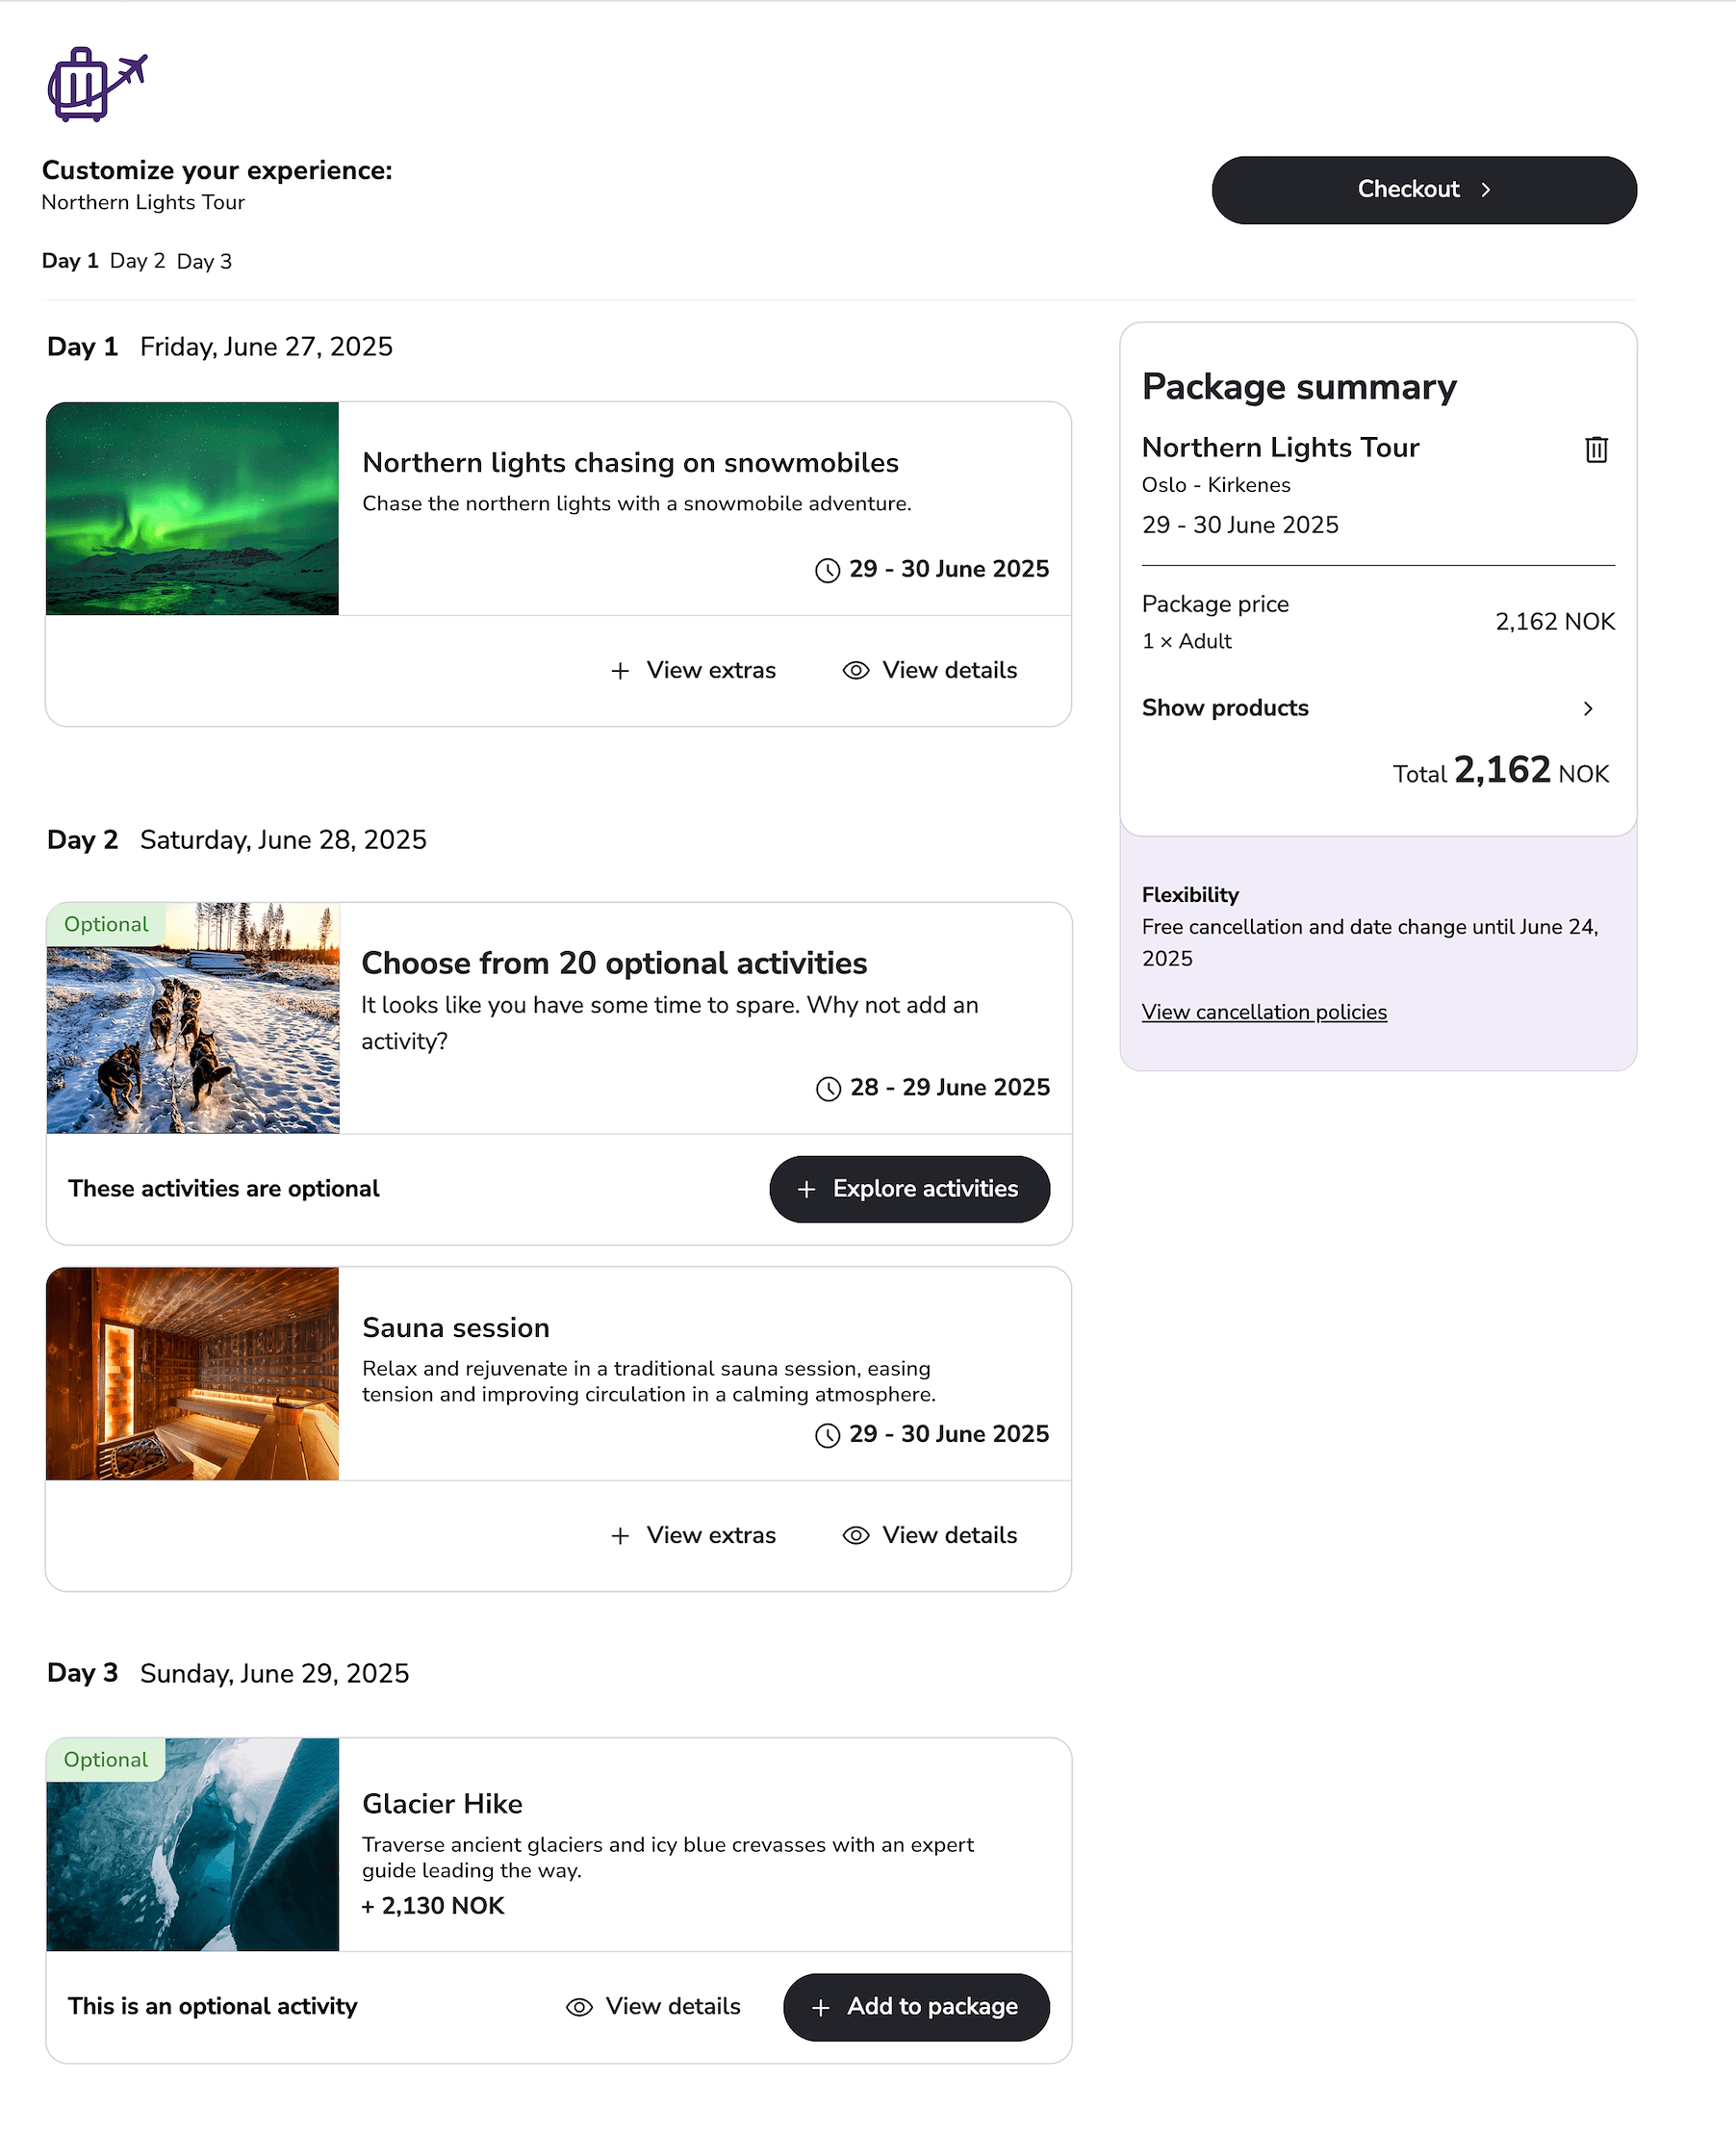1736x2134 pixels.
Task: Click eye icon for Sauna session details
Action: (855, 1535)
